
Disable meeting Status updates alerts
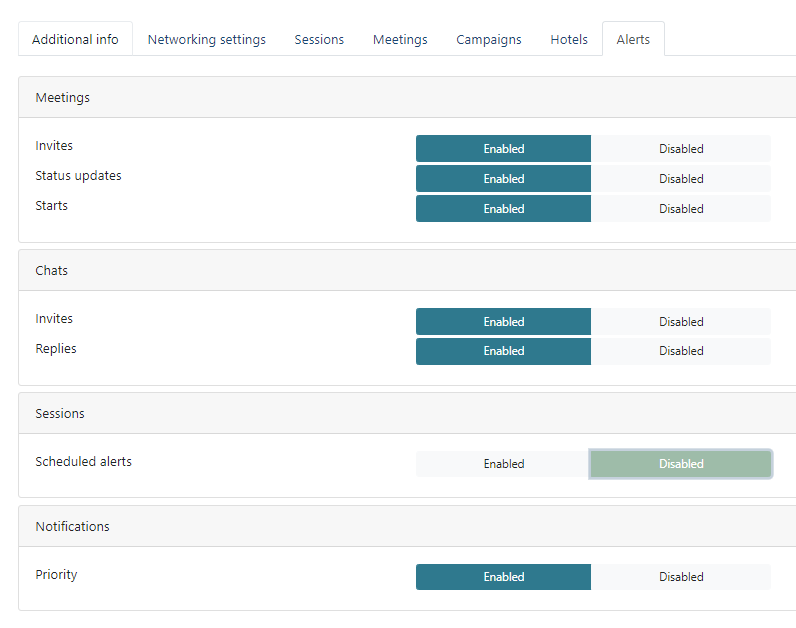tap(681, 179)
